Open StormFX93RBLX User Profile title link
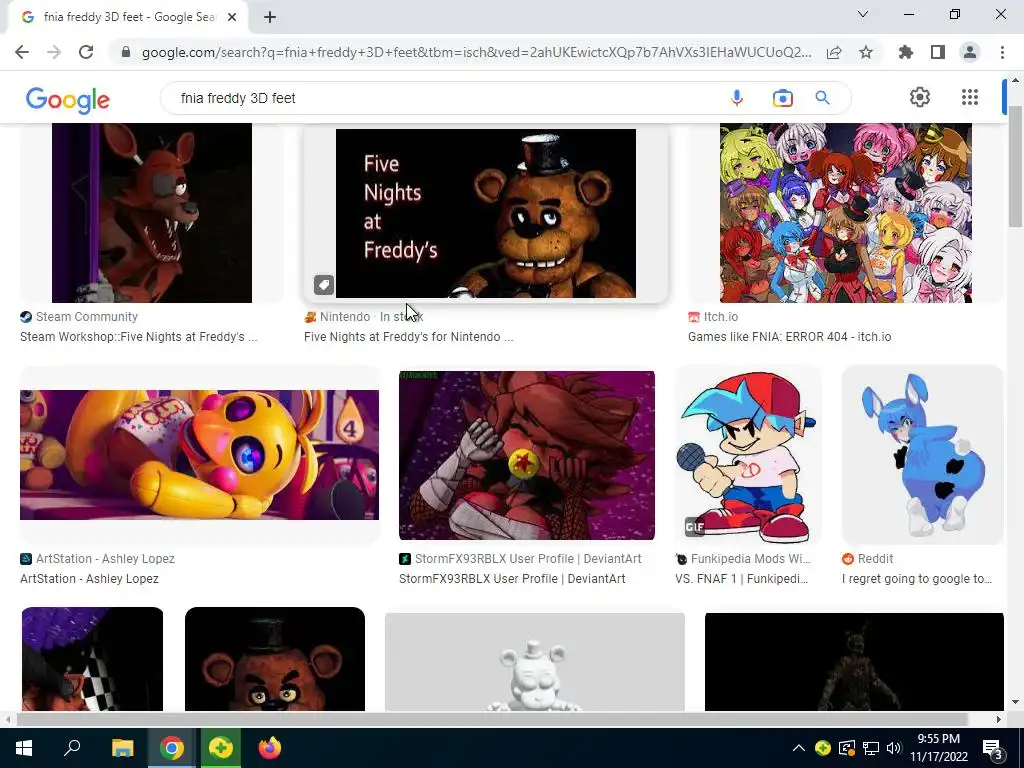 (512, 579)
